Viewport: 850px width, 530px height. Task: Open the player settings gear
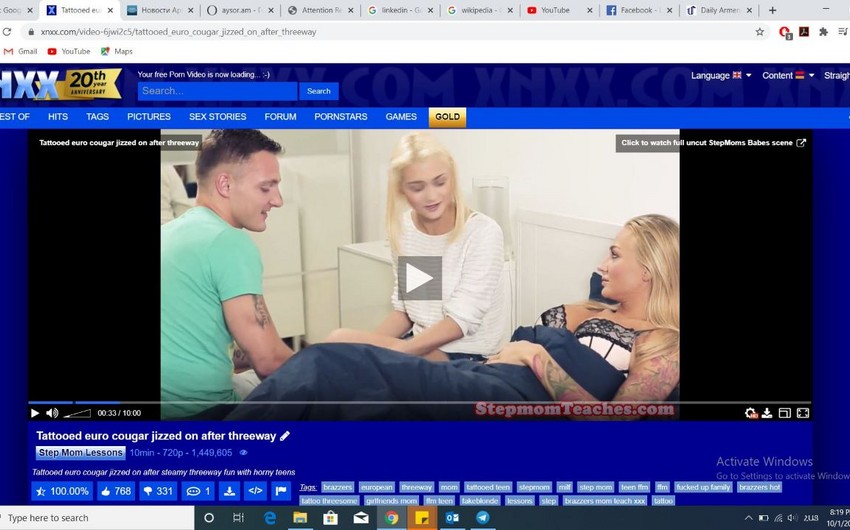click(751, 413)
